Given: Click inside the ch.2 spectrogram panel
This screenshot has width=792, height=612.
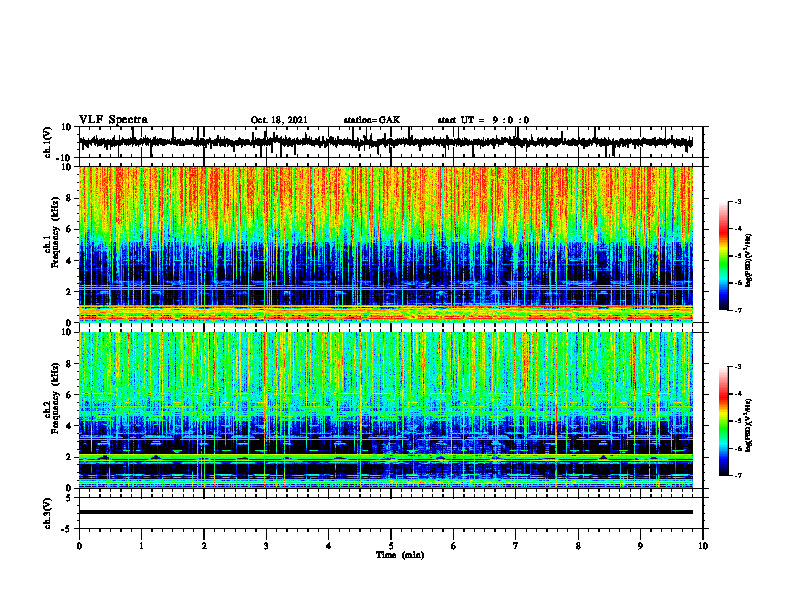Looking at the screenshot, I should click(x=391, y=410).
